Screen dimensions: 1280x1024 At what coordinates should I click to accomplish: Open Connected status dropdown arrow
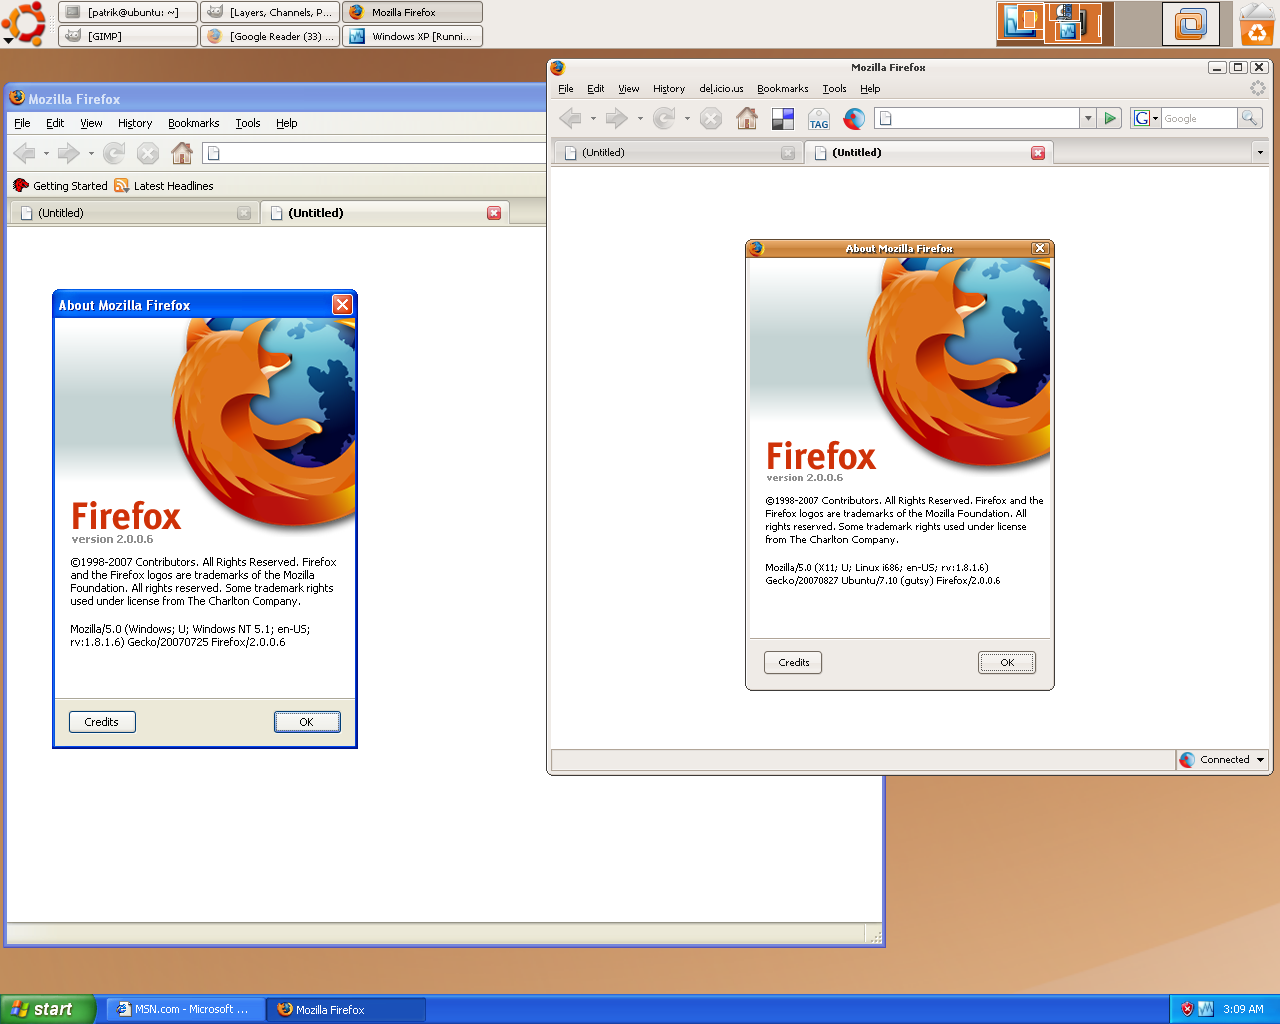1260,760
